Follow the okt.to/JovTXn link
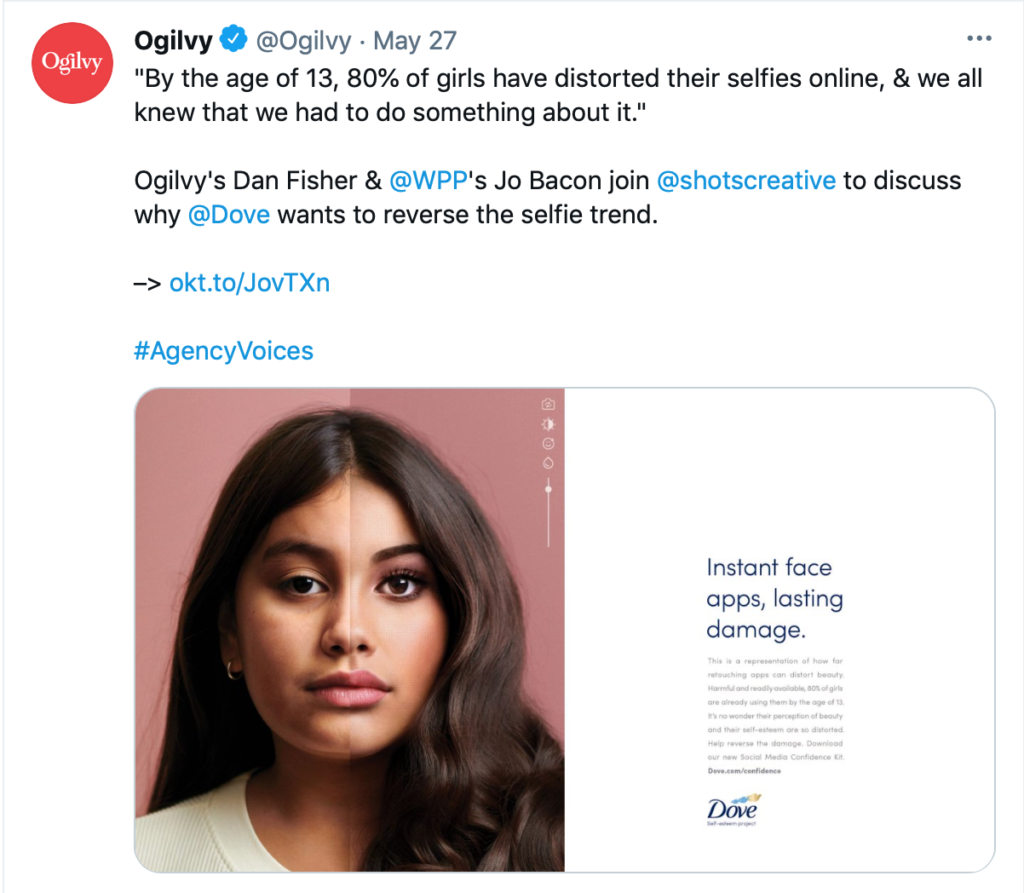 249,283
